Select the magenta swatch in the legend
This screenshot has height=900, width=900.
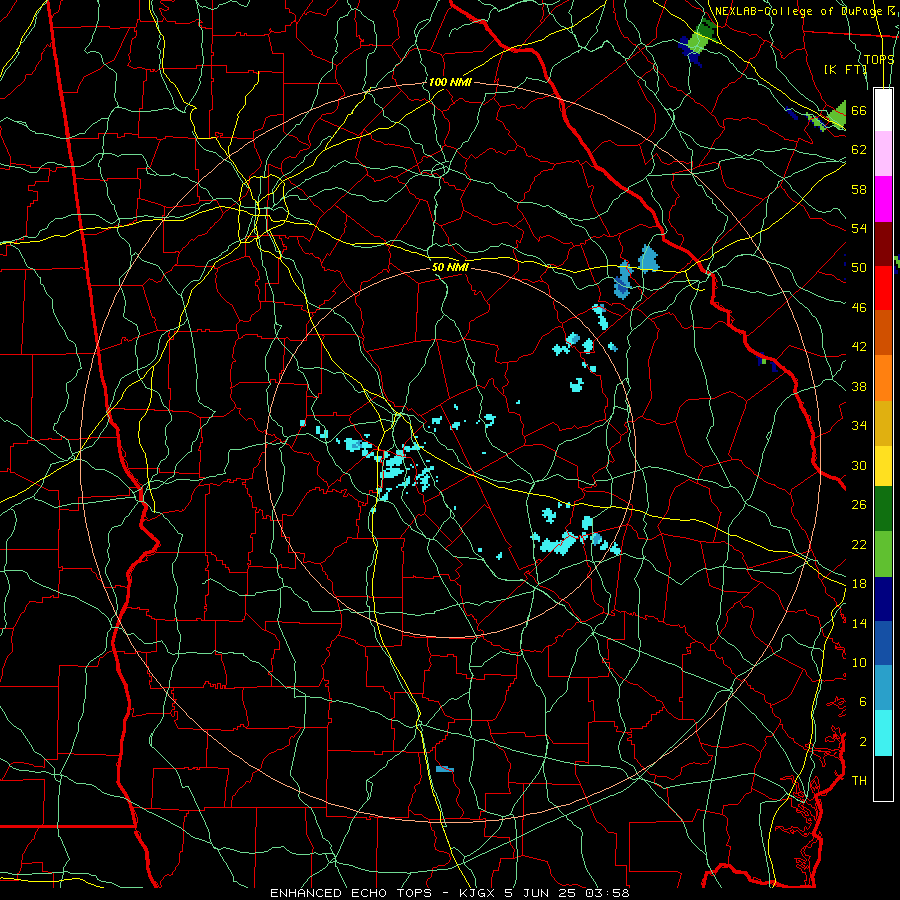(x=883, y=199)
